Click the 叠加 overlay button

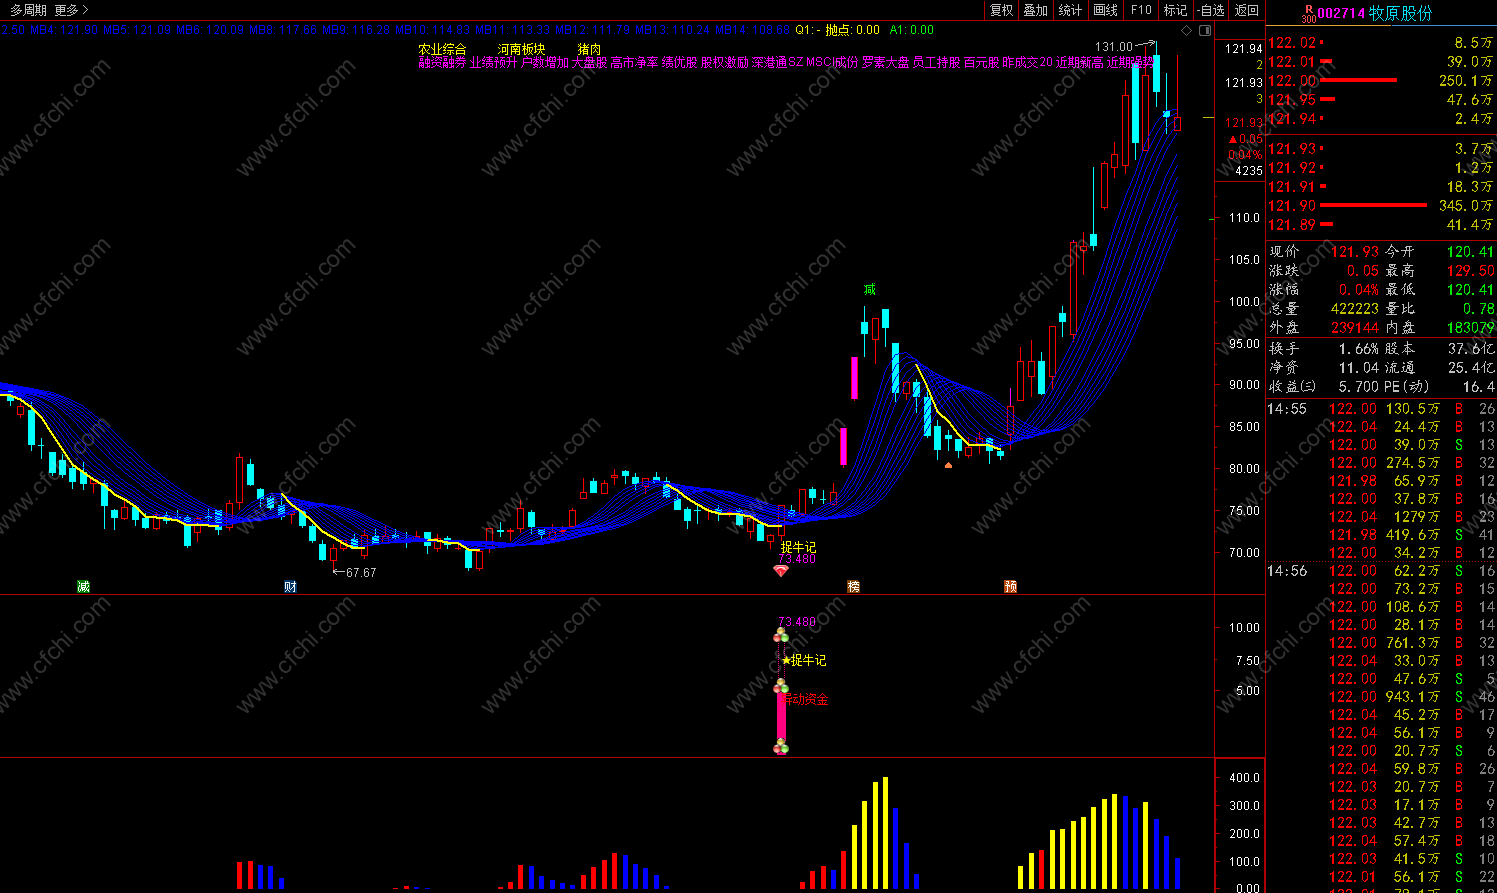tap(1036, 10)
